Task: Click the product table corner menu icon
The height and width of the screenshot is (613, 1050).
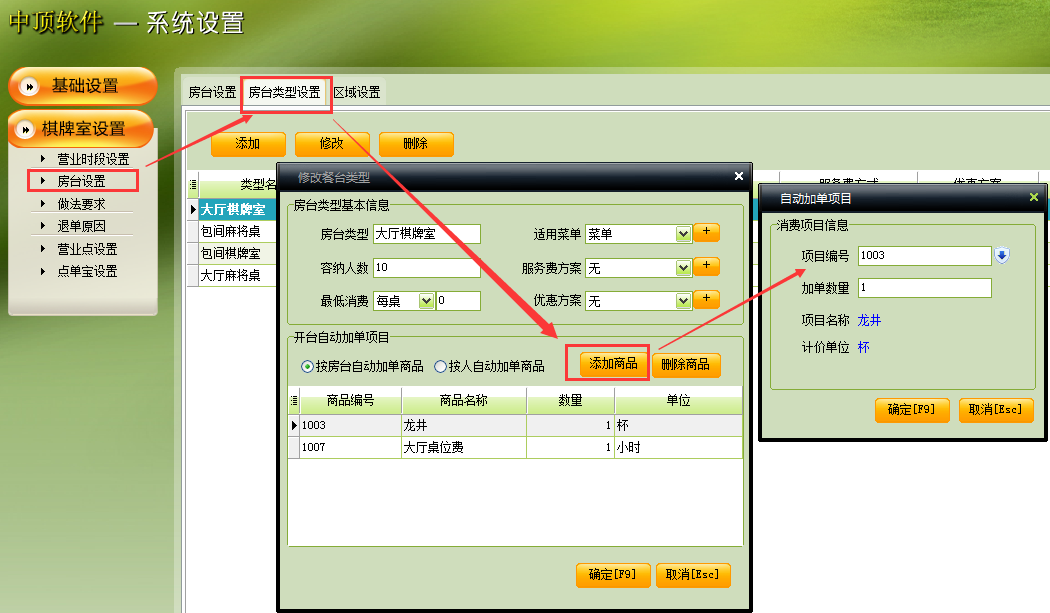Action: pos(294,401)
